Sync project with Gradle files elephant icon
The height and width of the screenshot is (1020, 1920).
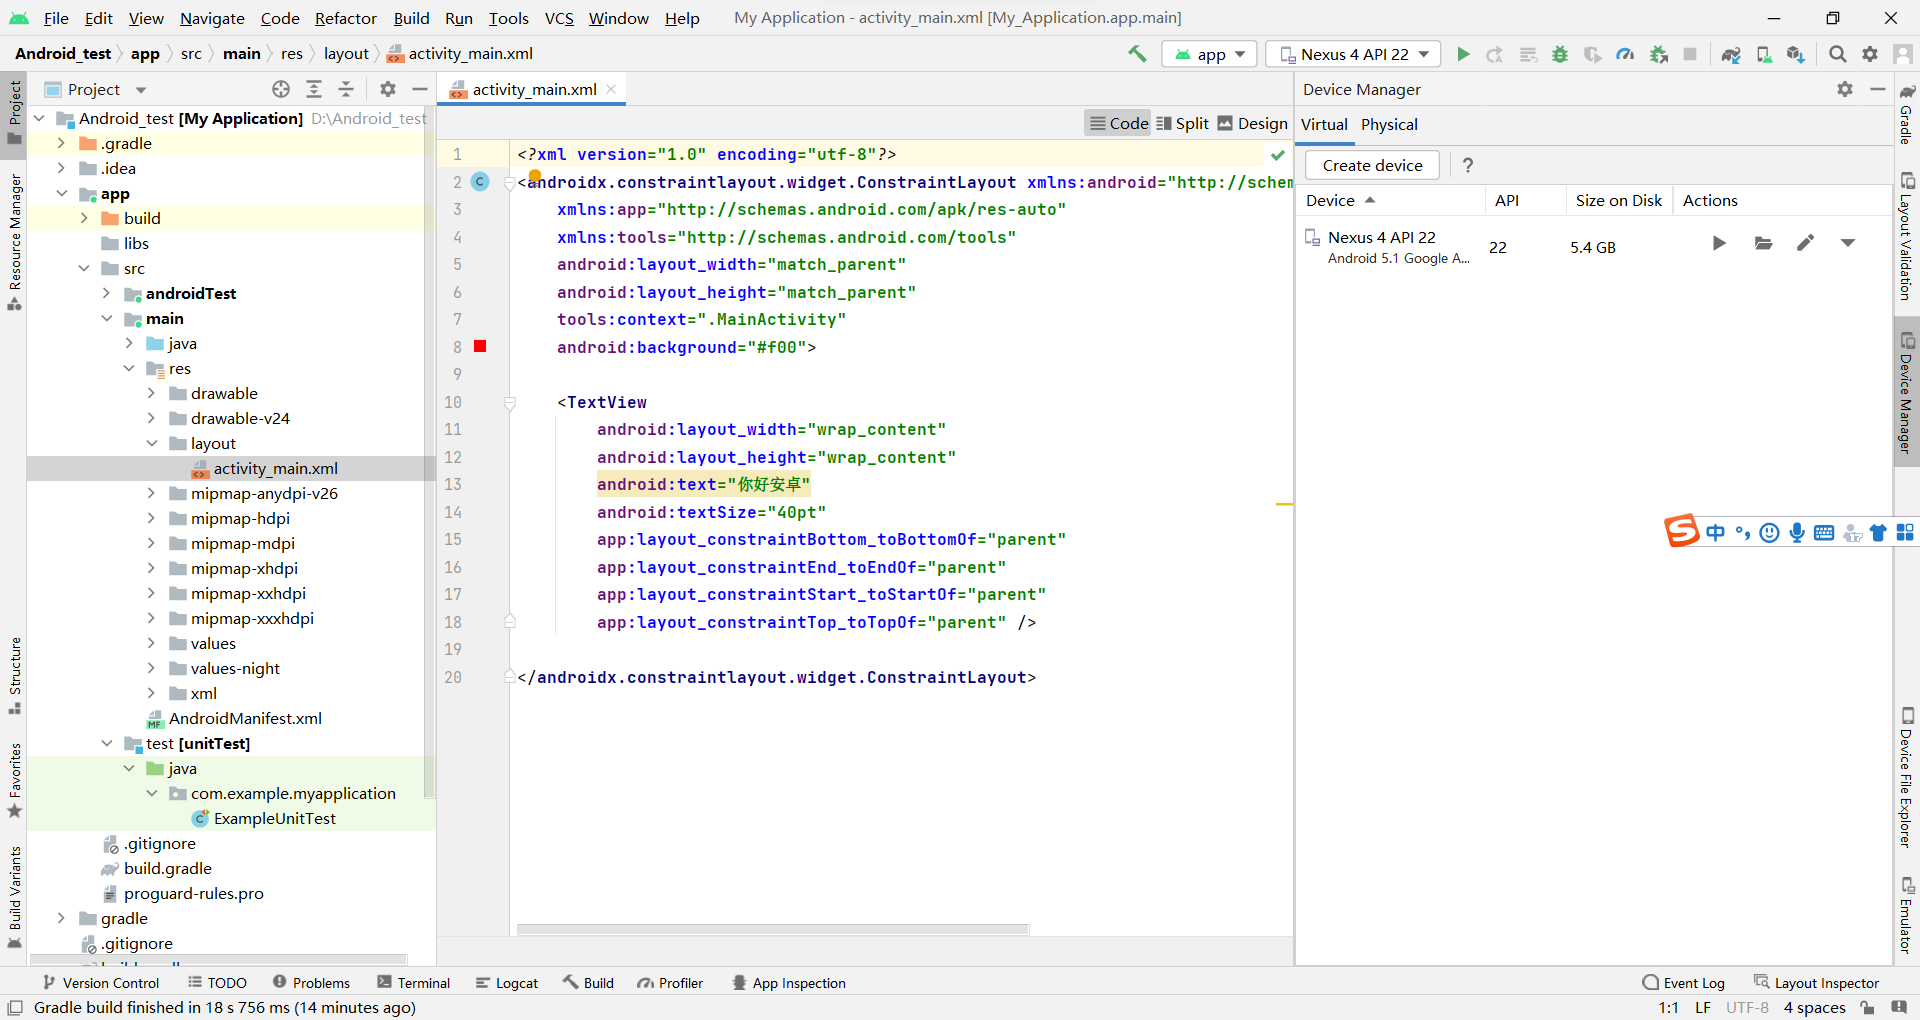click(x=1731, y=54)
